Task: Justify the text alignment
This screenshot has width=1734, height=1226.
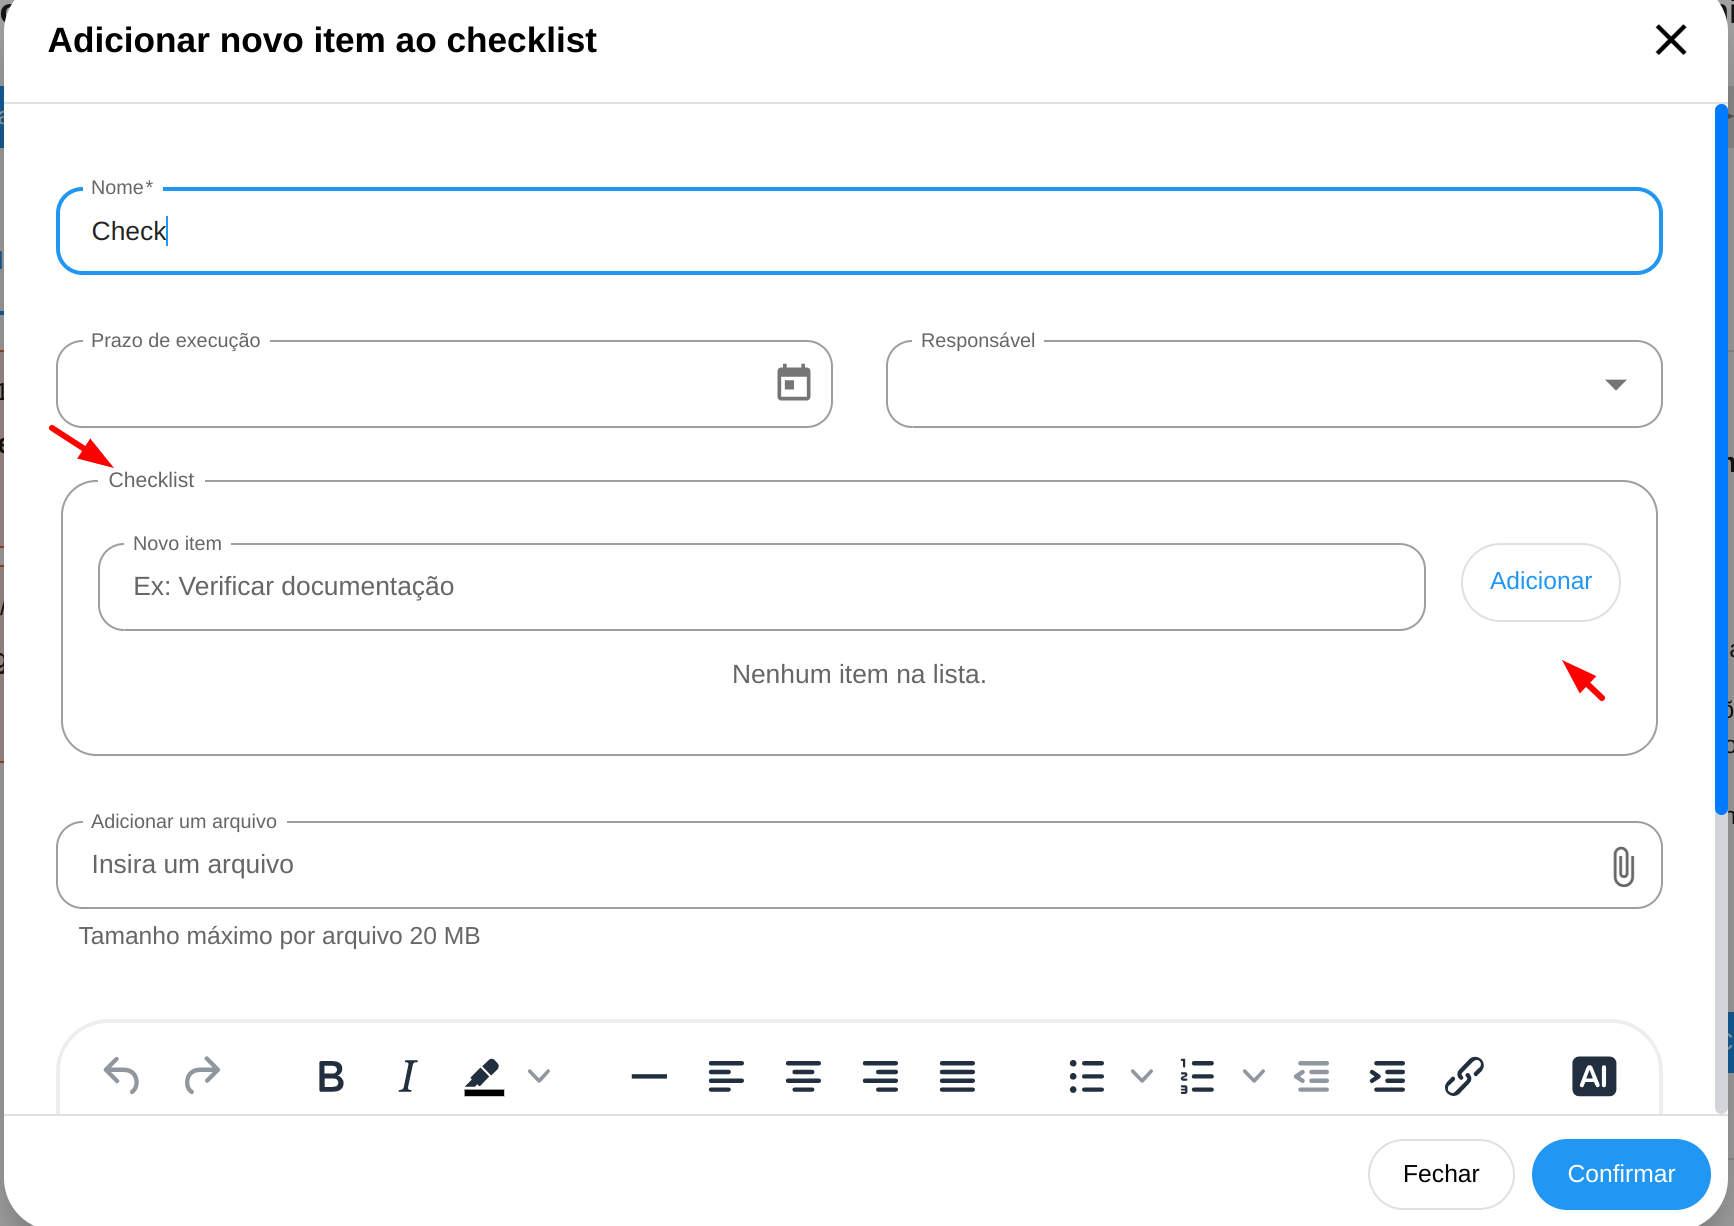Action: (x=957, y=1077)
